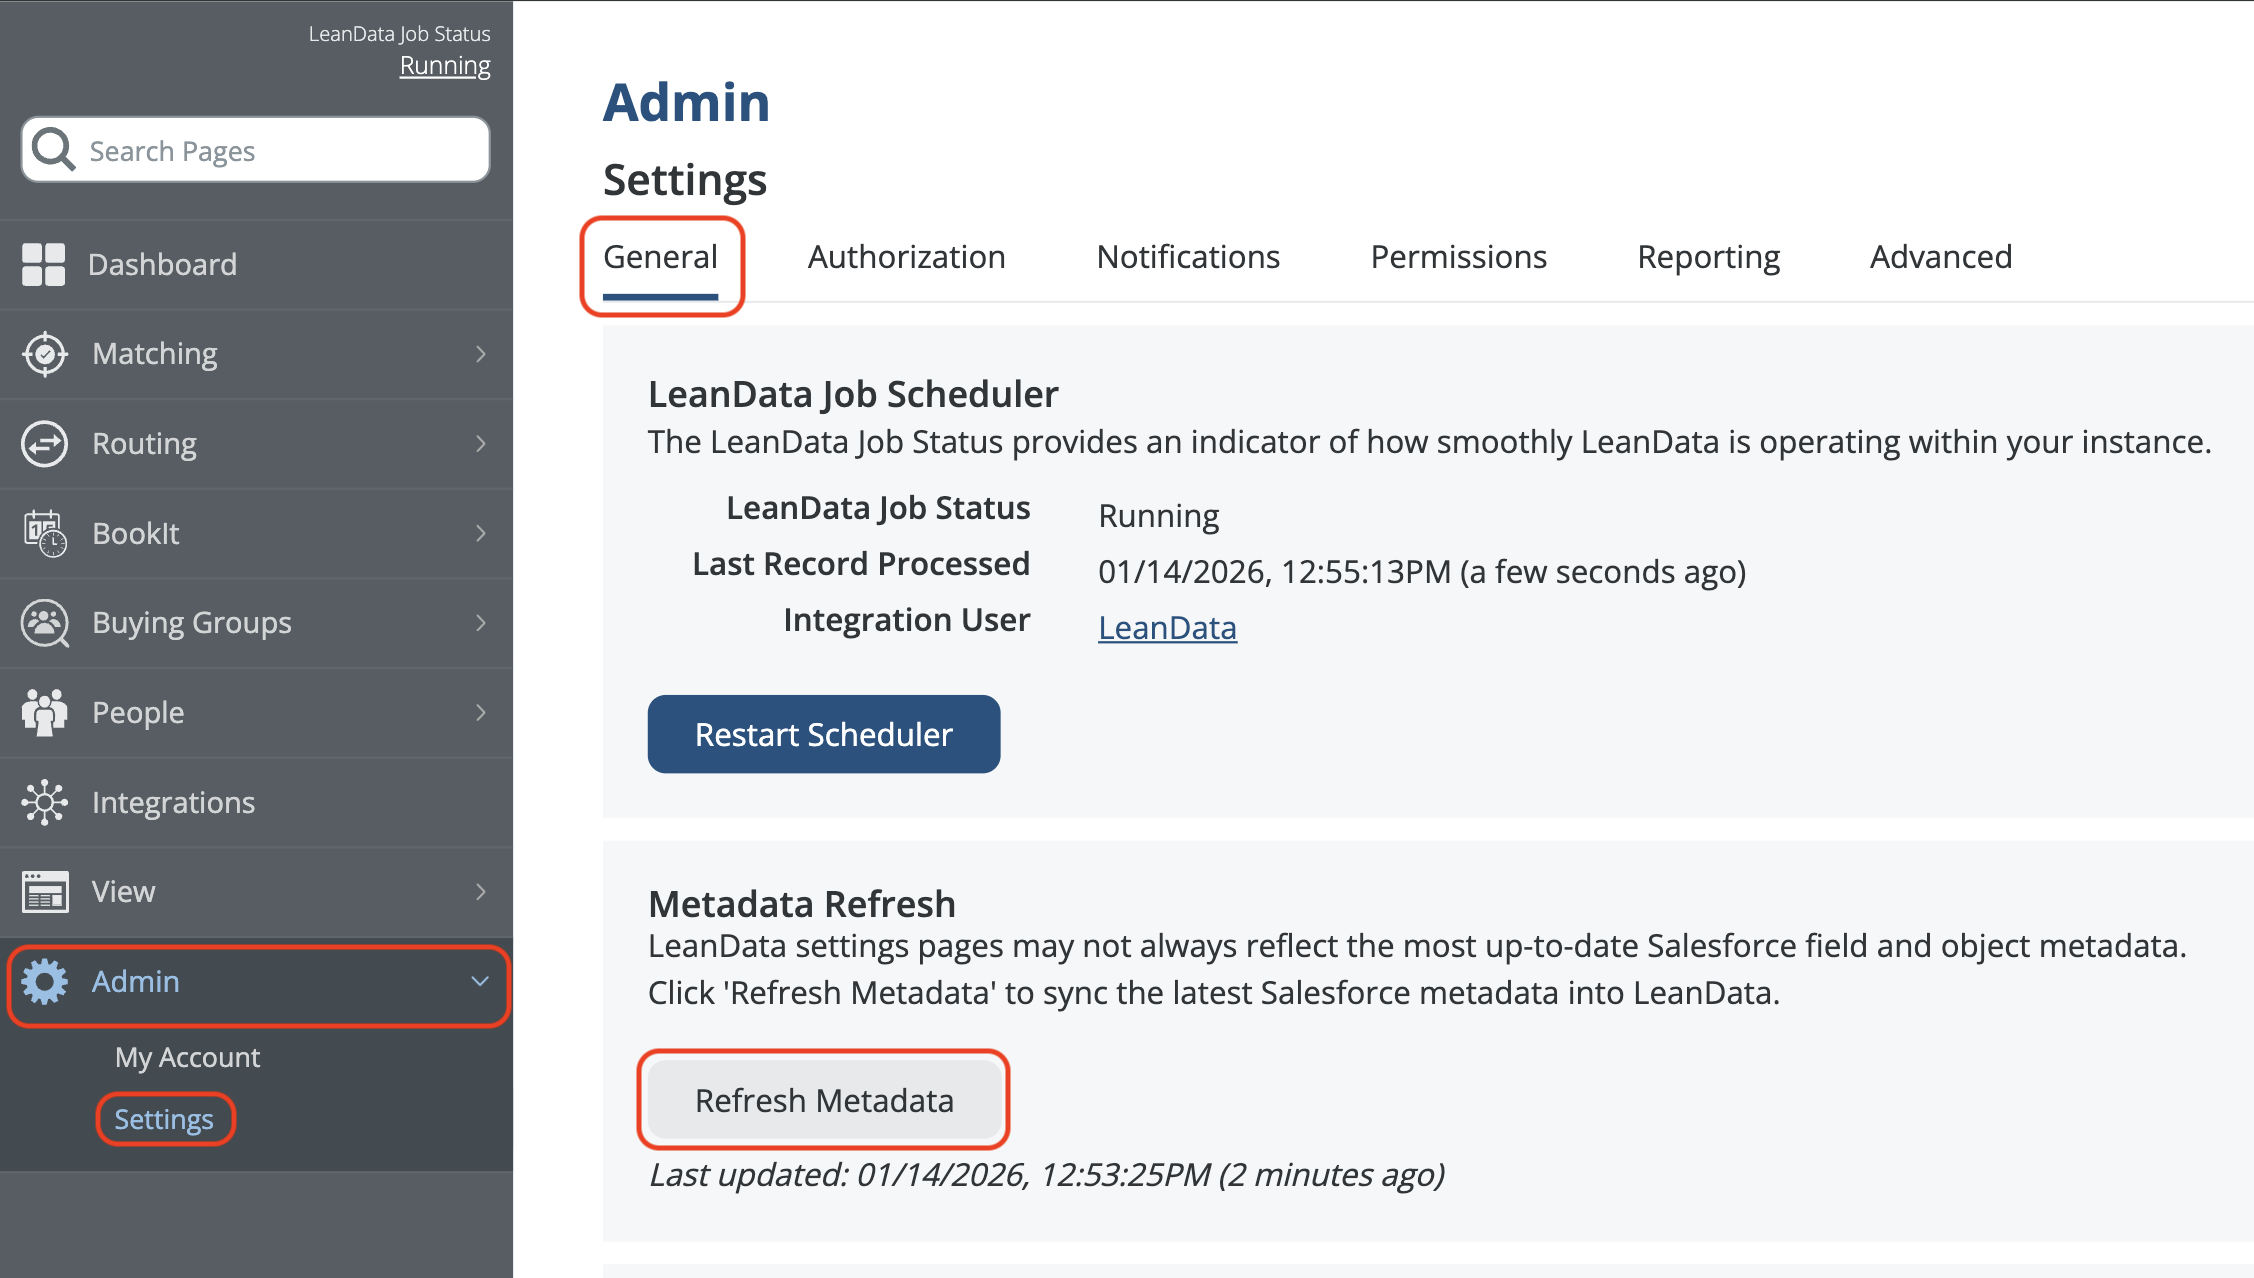Click the Dashboard grid icon
The image size is (2254, 1278).
43,265
